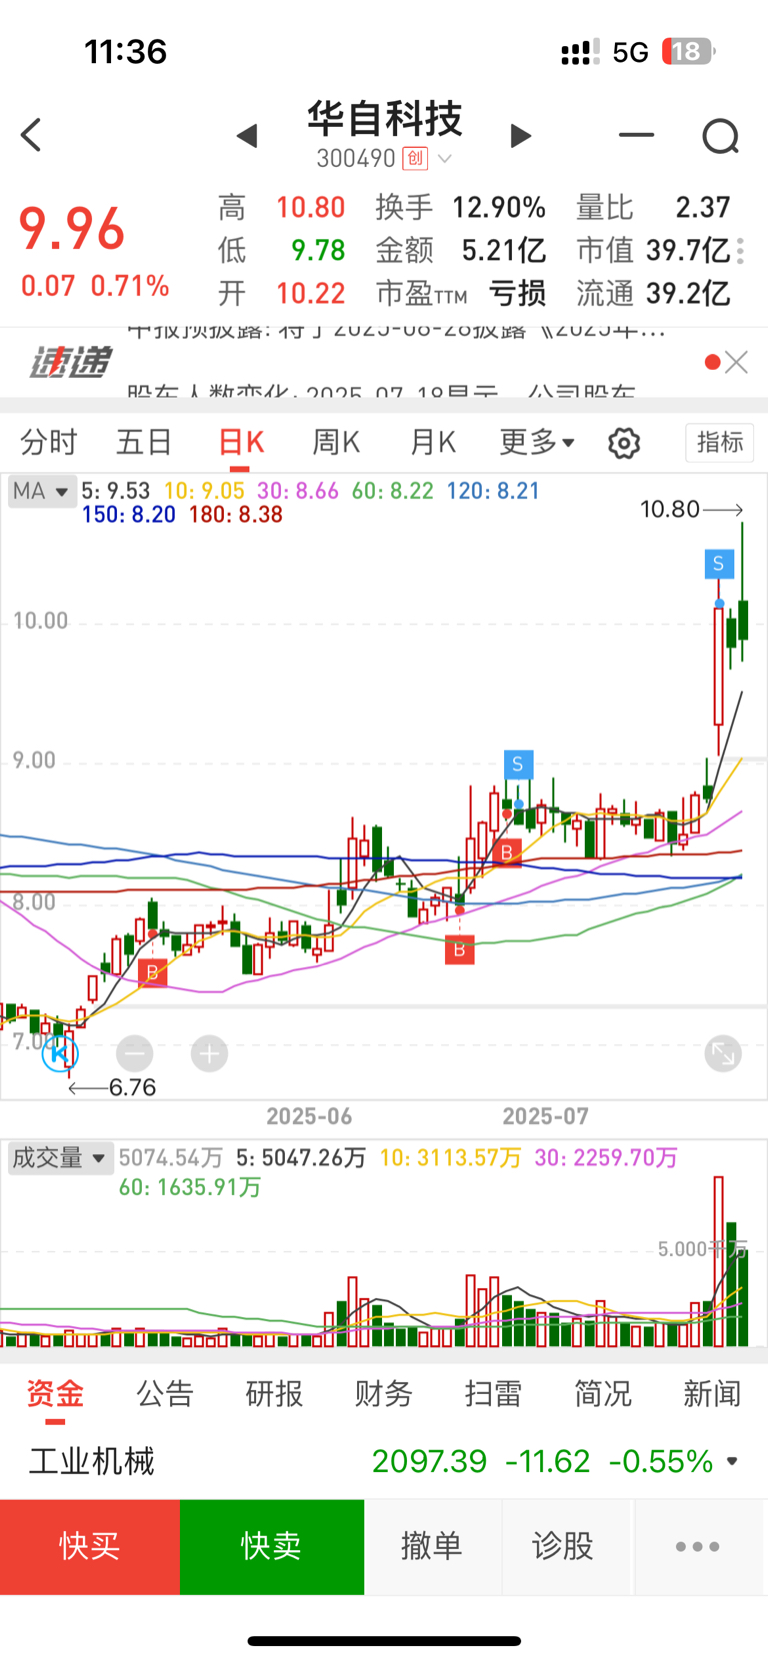The image size is (768, 1663).
Task: Open search with the magnifier icon
Action: click(720, 136)
